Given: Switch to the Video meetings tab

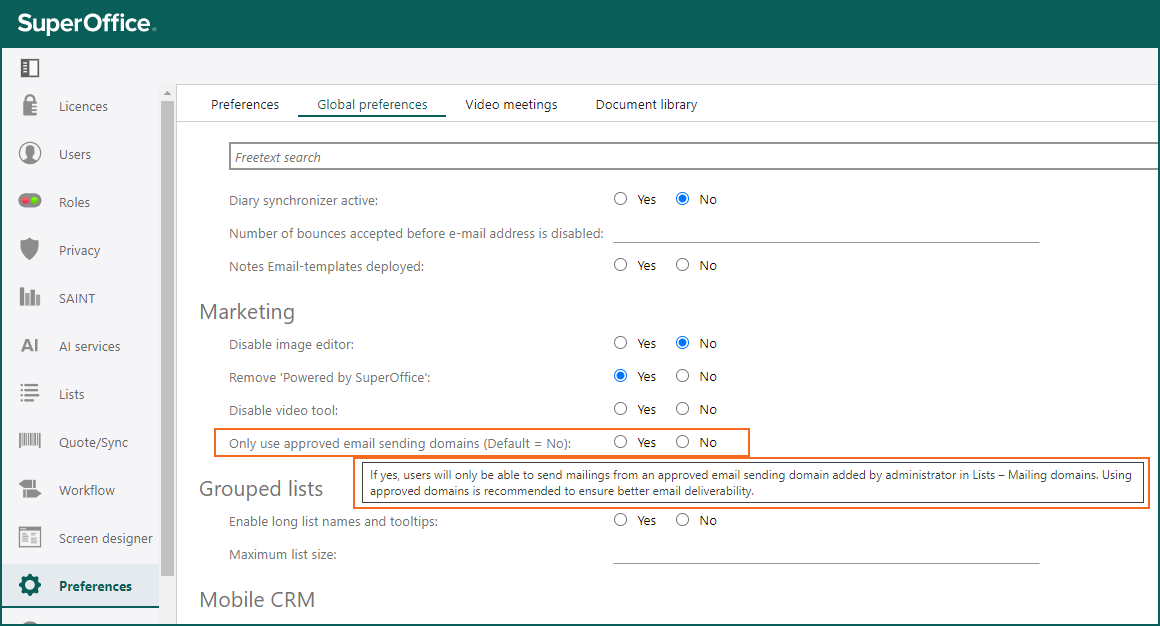Looking at the screenshot, I should 511,104.
